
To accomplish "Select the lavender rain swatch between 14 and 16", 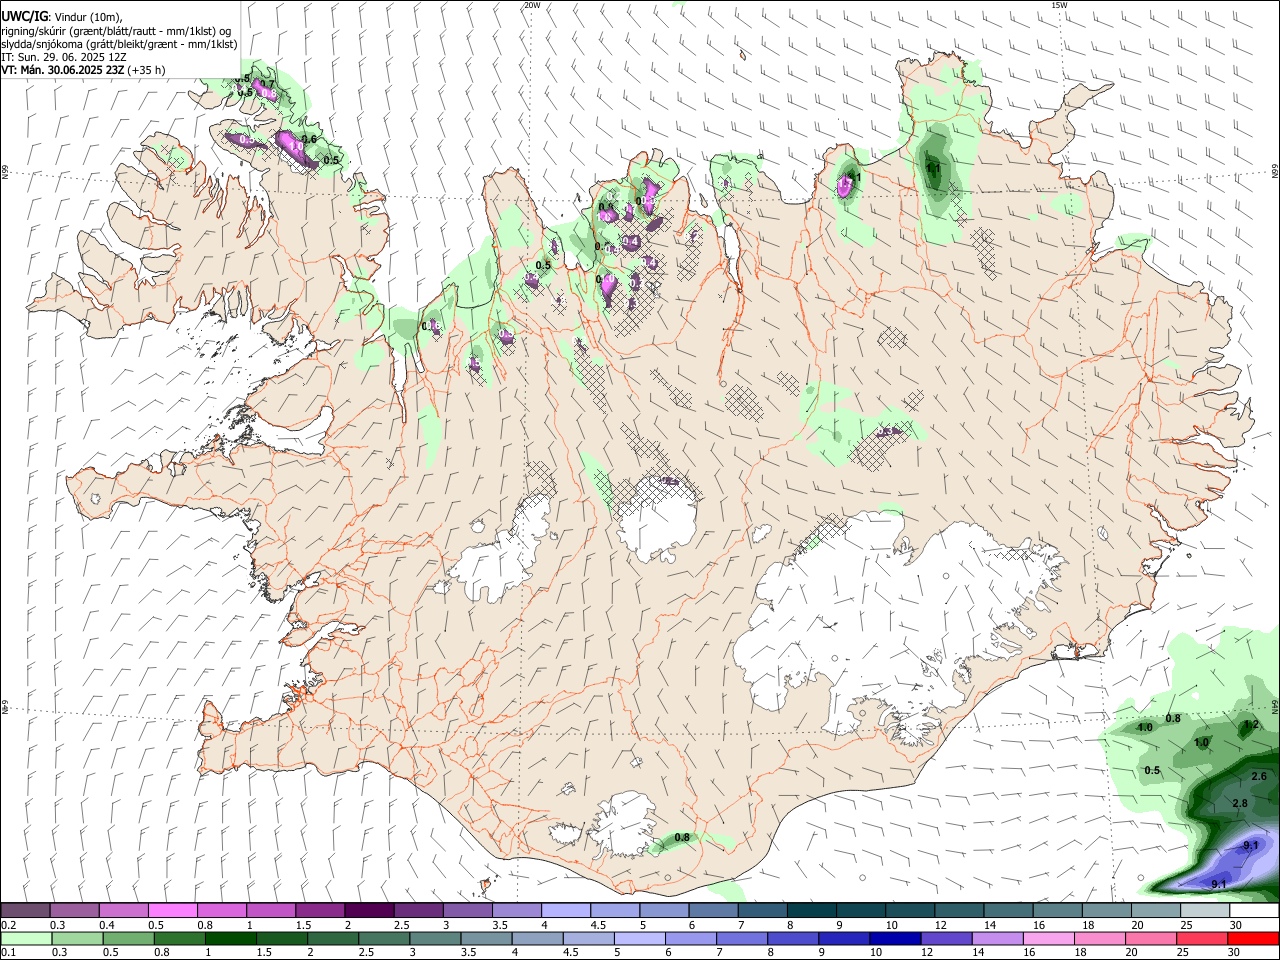I will pyautogui.click(x=999, y=938).
